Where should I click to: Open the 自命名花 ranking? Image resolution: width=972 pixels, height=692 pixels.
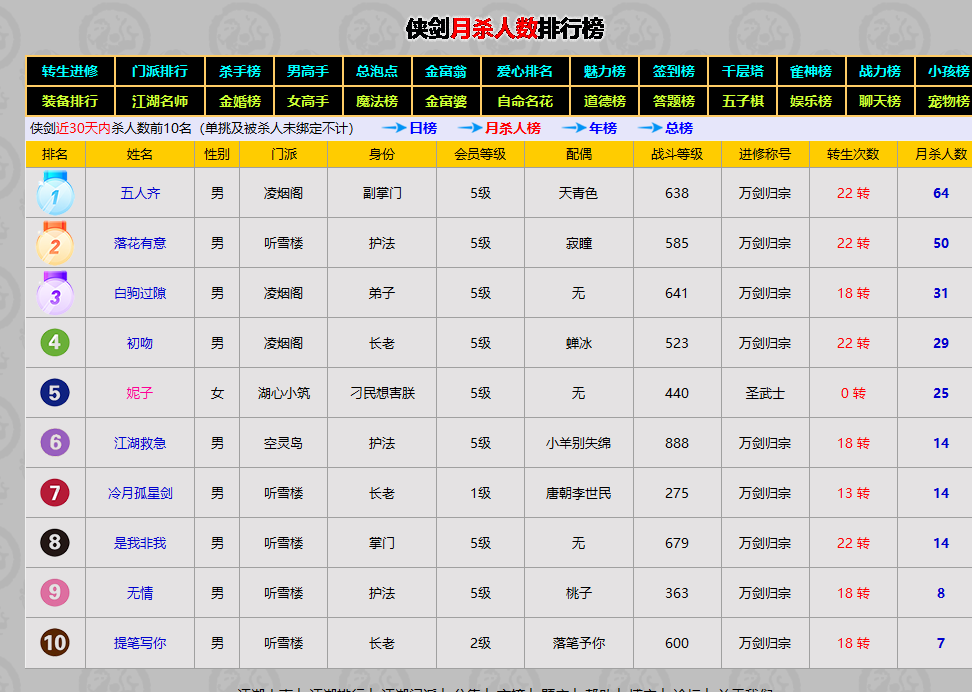click(525, 101)
